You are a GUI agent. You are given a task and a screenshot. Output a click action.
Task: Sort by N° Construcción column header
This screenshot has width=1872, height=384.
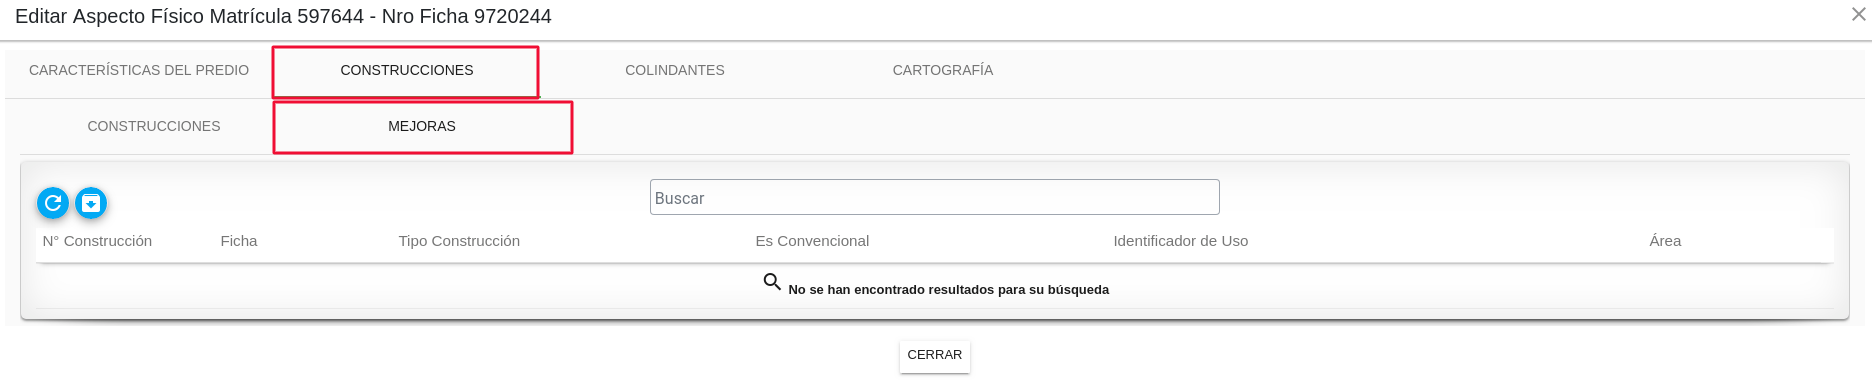(97, 241)
